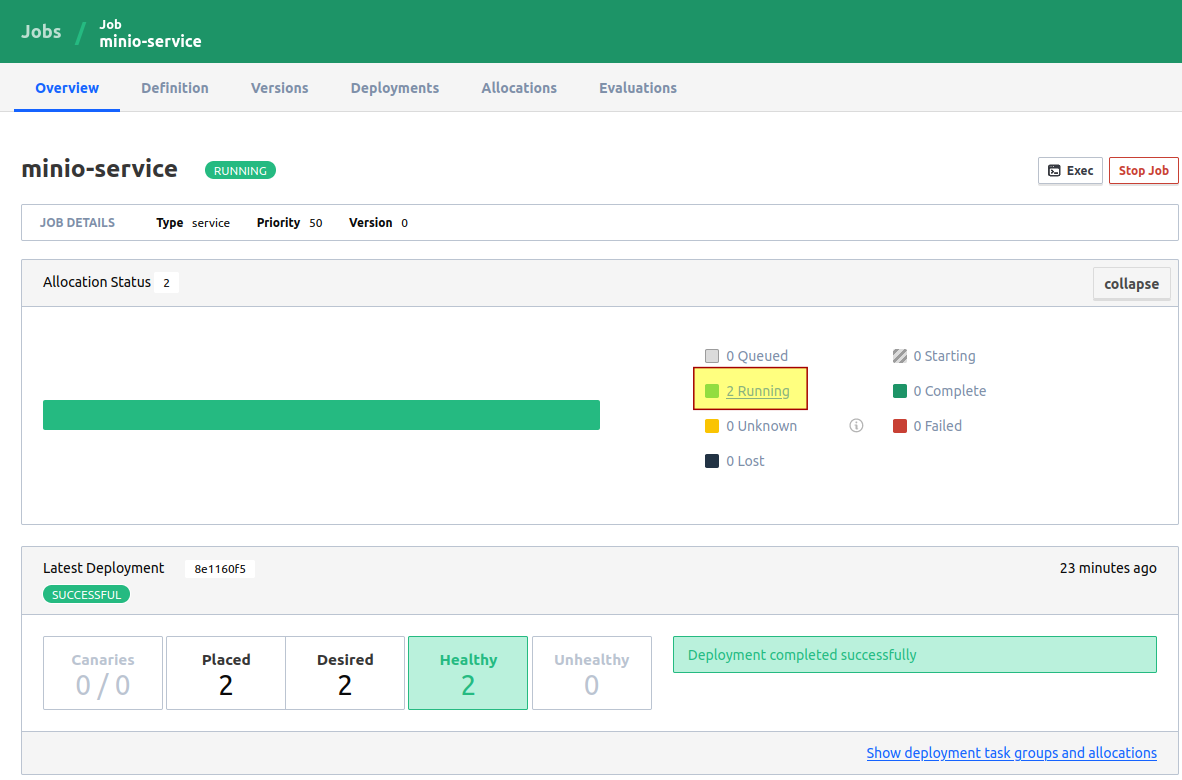Image resolution: width=1182 pixels, height=780 pixels.
Task: Click the '0 Lost' label
Action: click(x=745, y=461)
